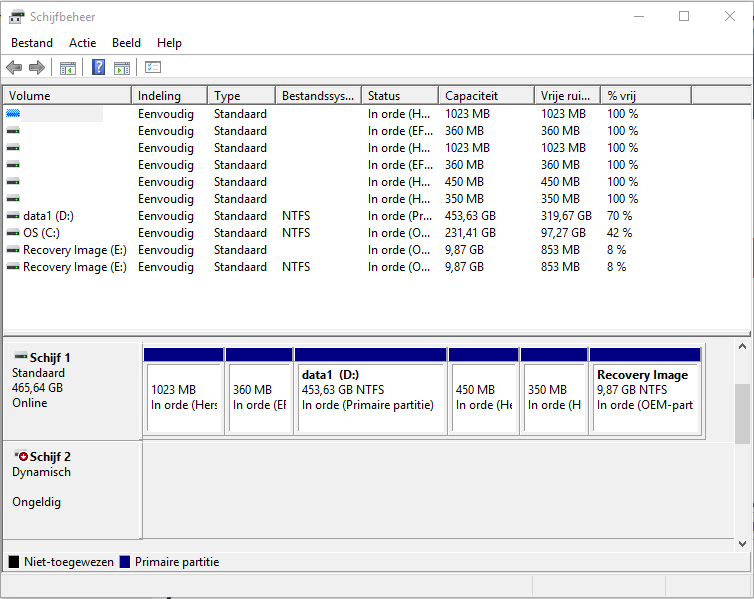
Task: Select the data1 (D:) partition block on Schijf 1
Action: tap(370, 390)
